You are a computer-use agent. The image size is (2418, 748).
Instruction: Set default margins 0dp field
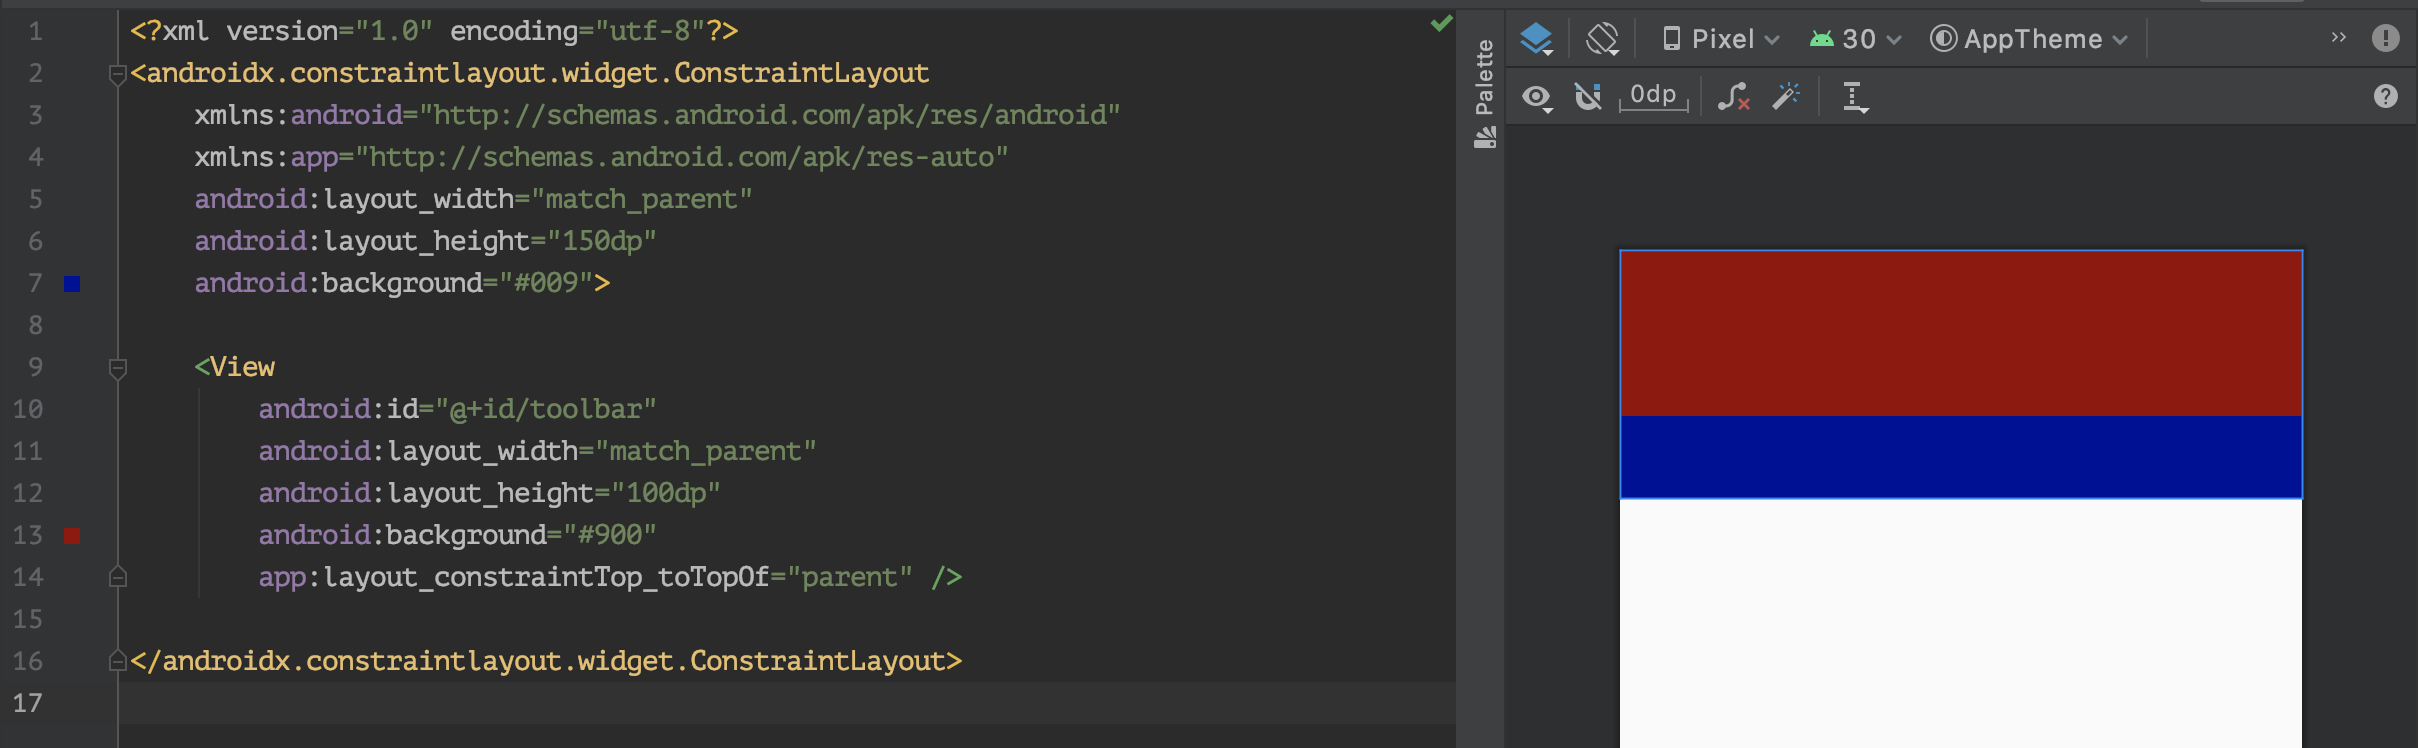(1654, 96)
